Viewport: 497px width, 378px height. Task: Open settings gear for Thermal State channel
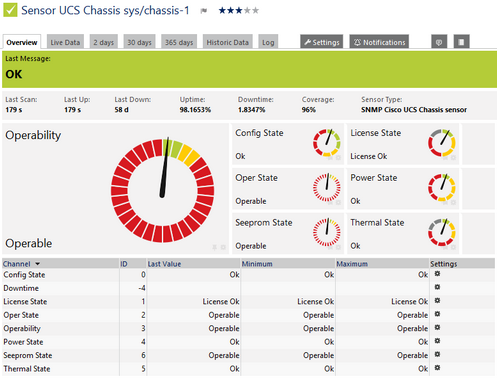pos(437,368)
